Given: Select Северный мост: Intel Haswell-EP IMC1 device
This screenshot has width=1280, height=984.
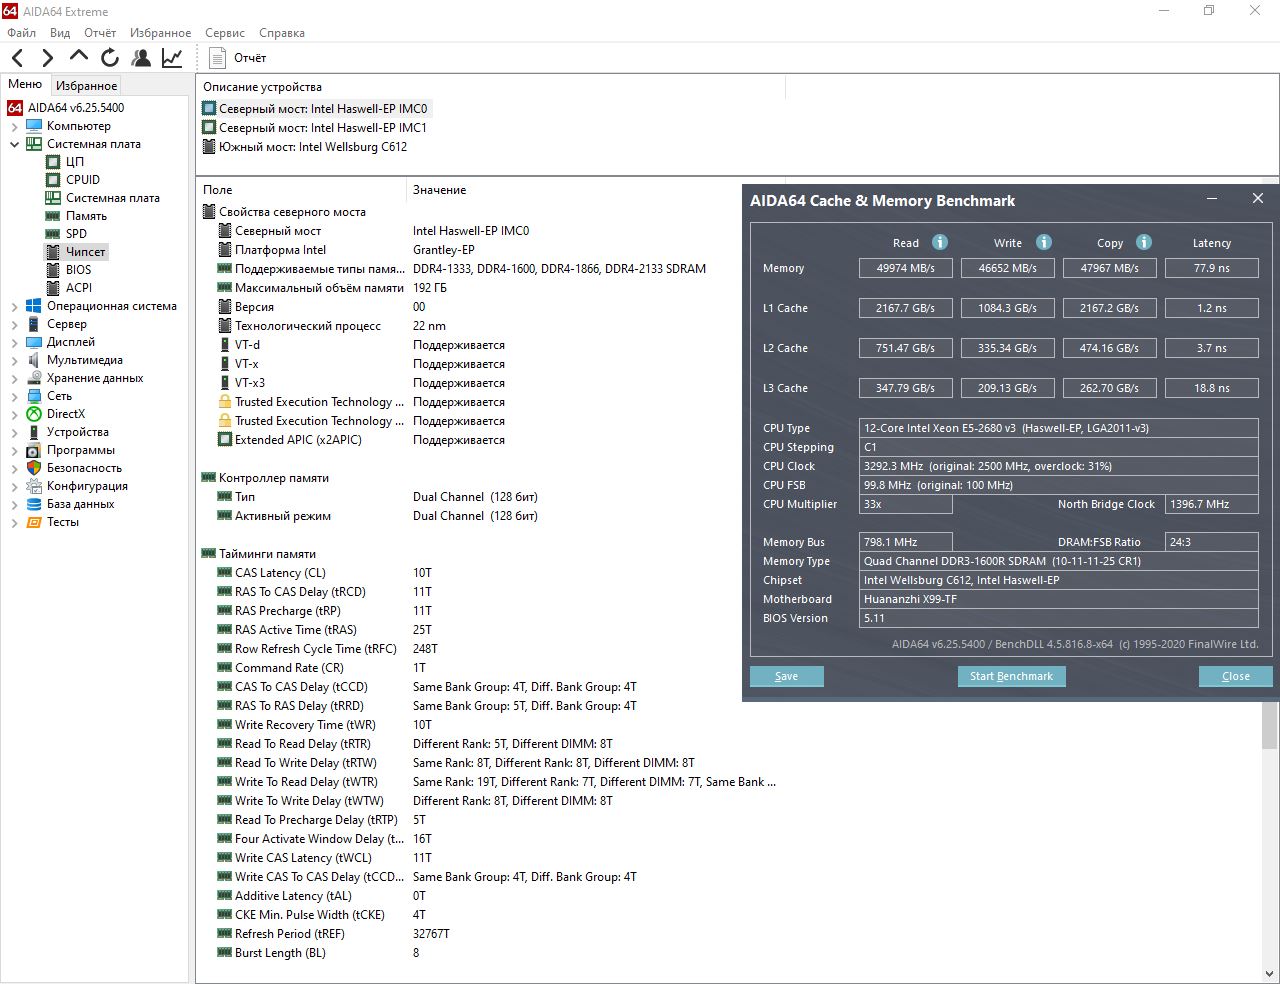Looking at the screenshot, I should click(315, 128).
